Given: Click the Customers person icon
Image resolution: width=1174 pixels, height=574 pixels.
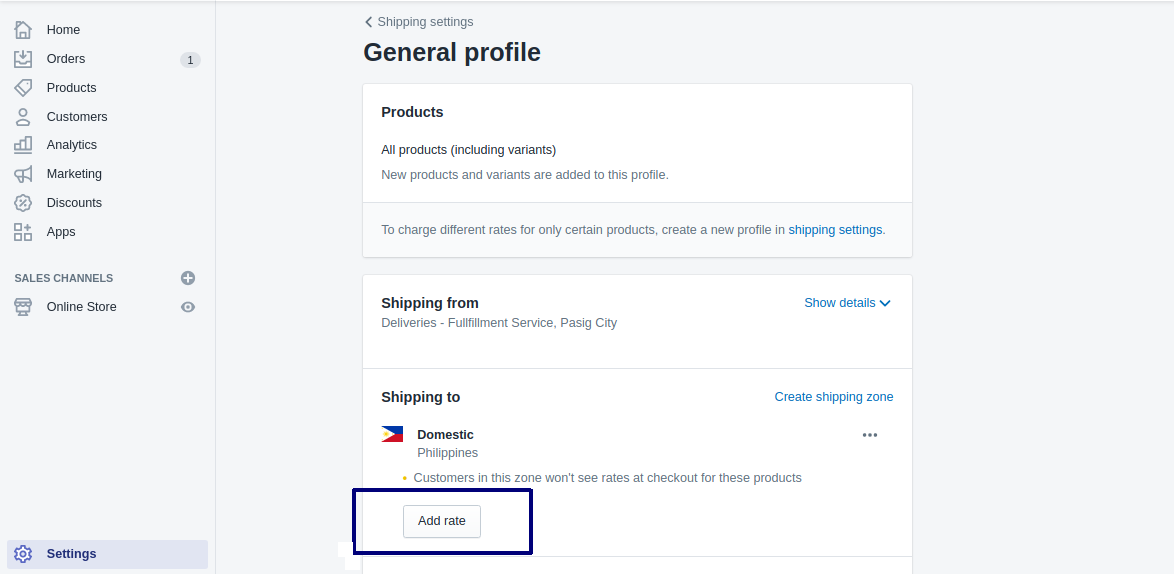Looking at the screenshot, I should pyautogui.click(x=23, y=117).
